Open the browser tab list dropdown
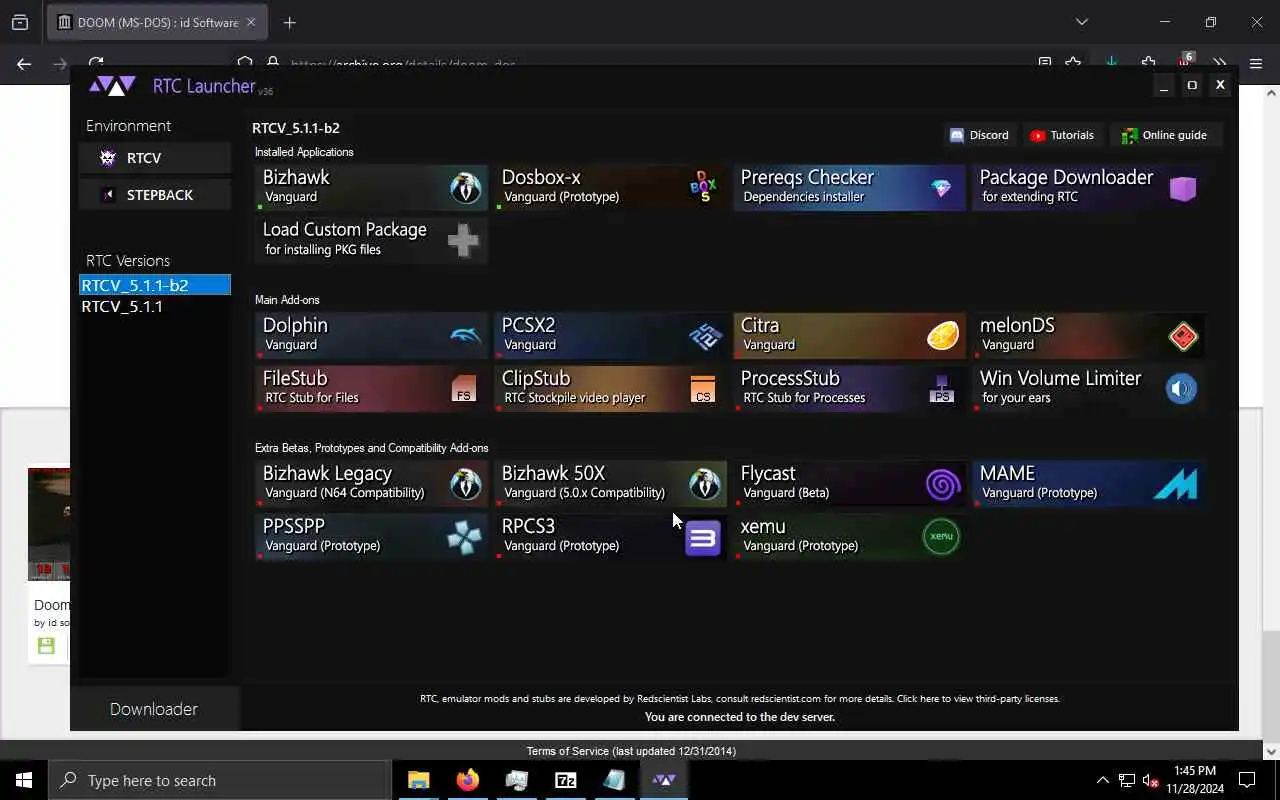This screenshot has width=1280, height=800. pos(1081,22)
